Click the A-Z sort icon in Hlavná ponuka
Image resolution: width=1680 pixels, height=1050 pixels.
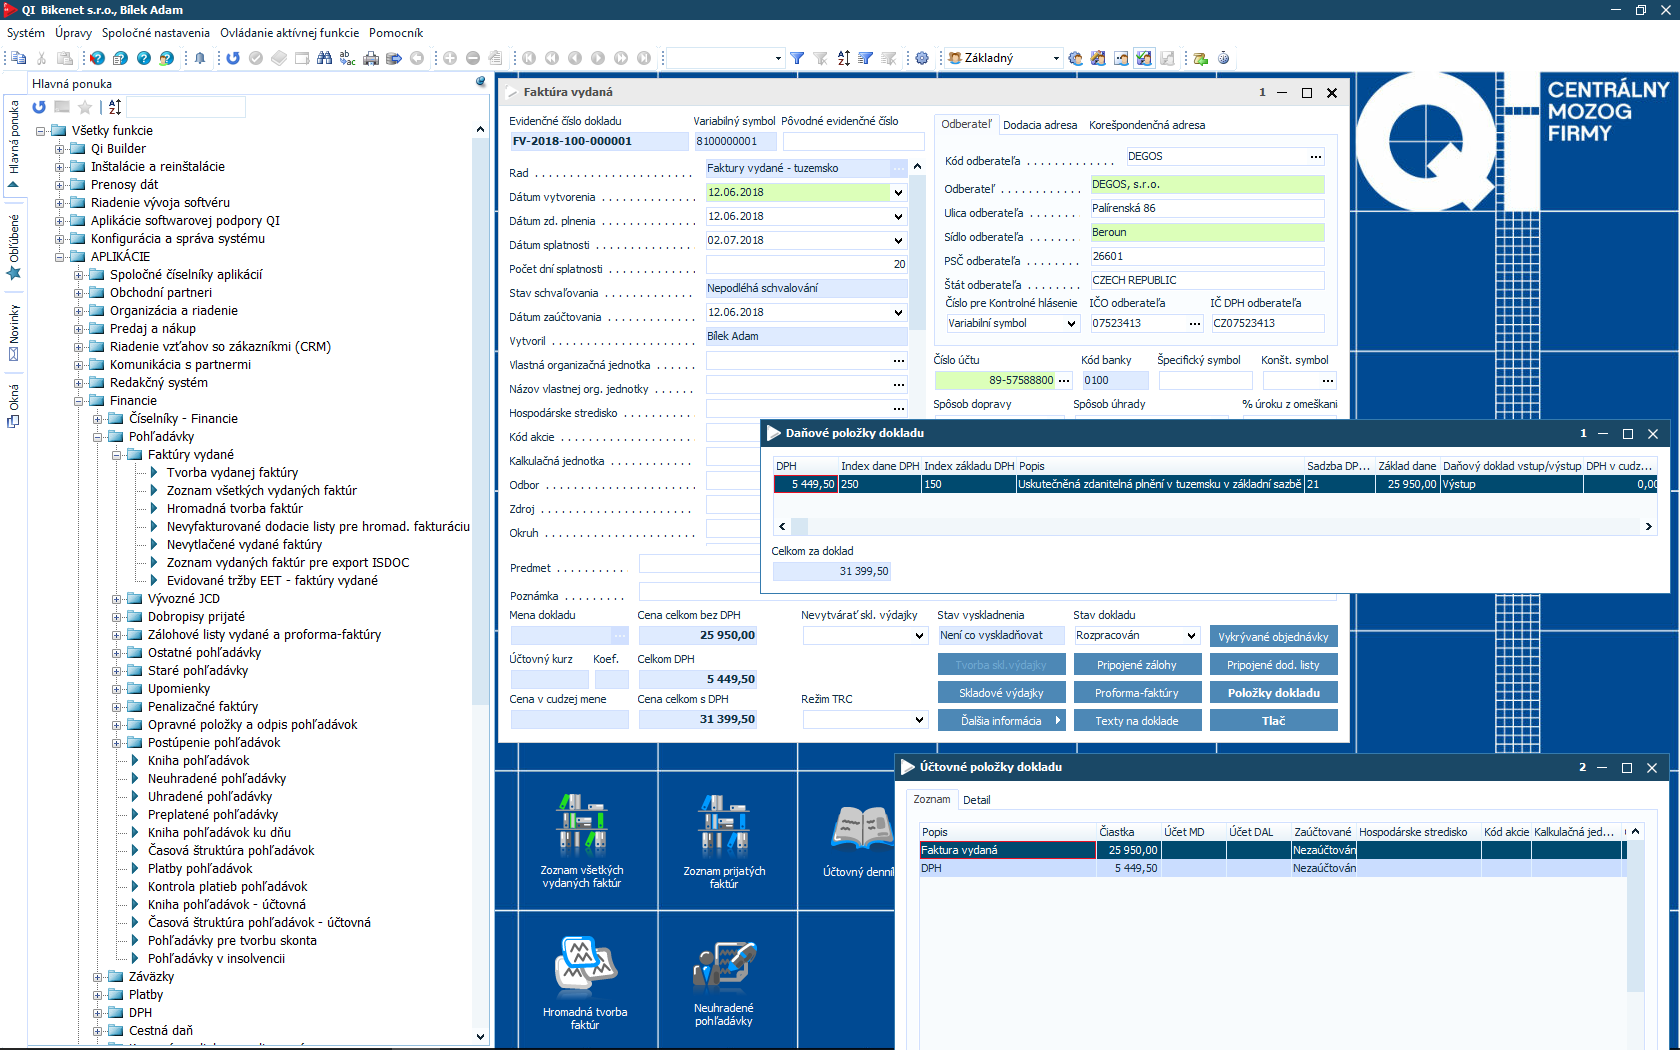(x=115, y=107)
